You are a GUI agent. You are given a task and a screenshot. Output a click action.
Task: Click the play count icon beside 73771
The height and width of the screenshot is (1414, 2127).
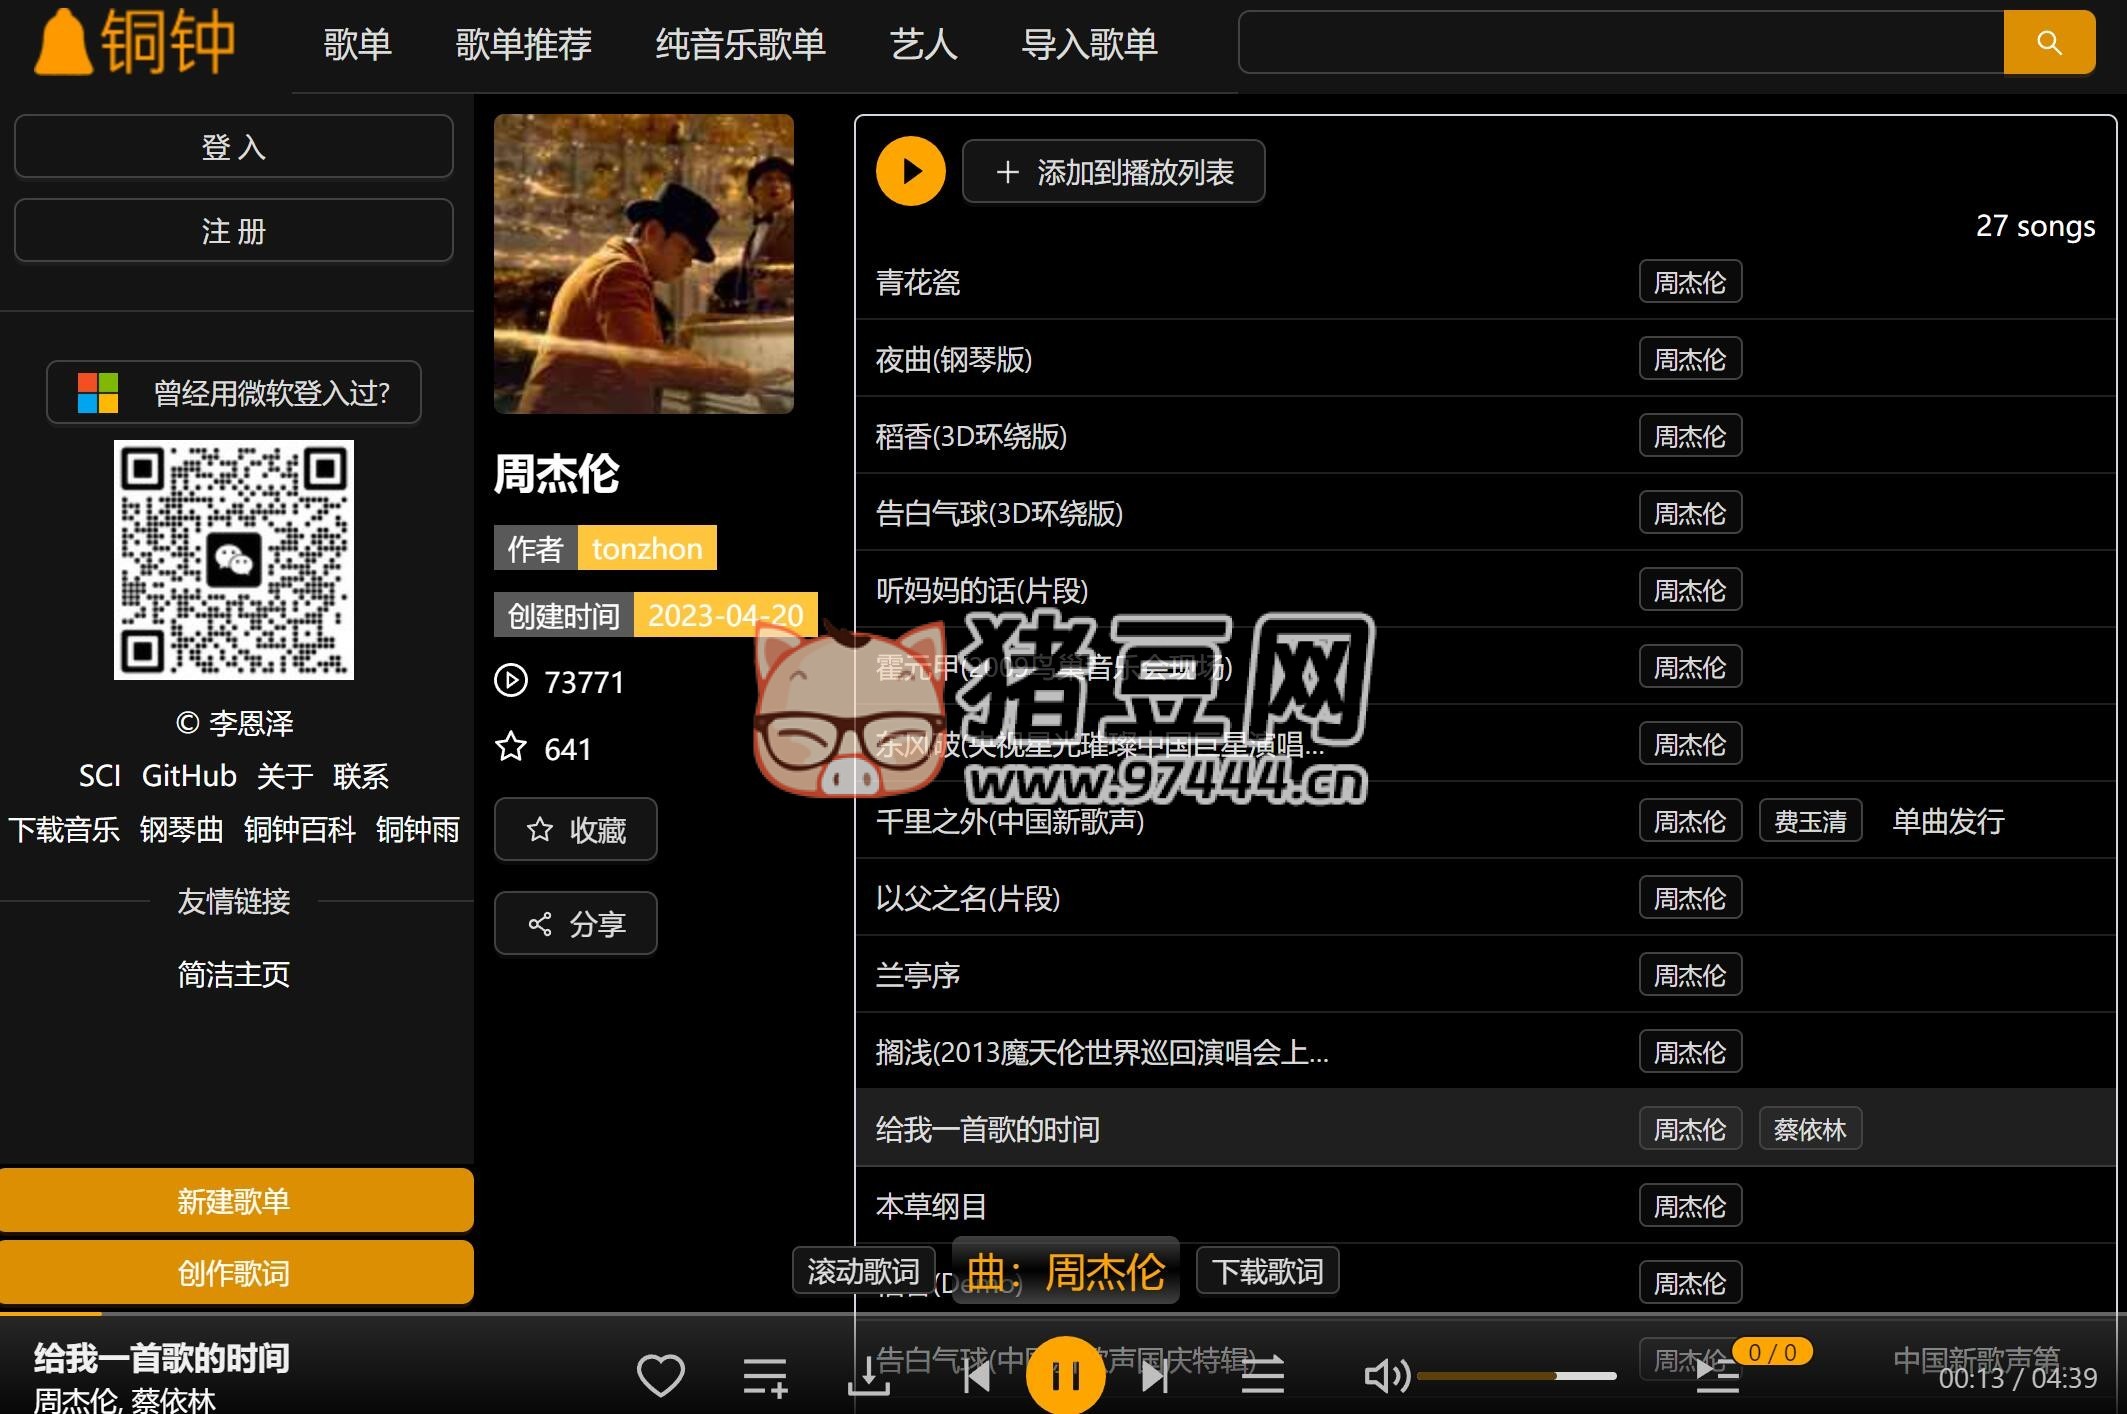click(x=511, y=681)
